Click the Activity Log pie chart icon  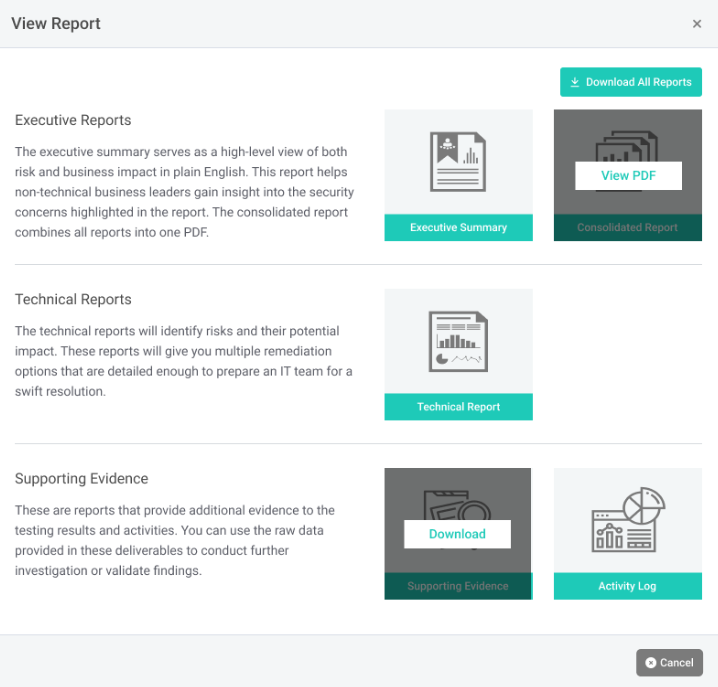[x=627, y=520]
